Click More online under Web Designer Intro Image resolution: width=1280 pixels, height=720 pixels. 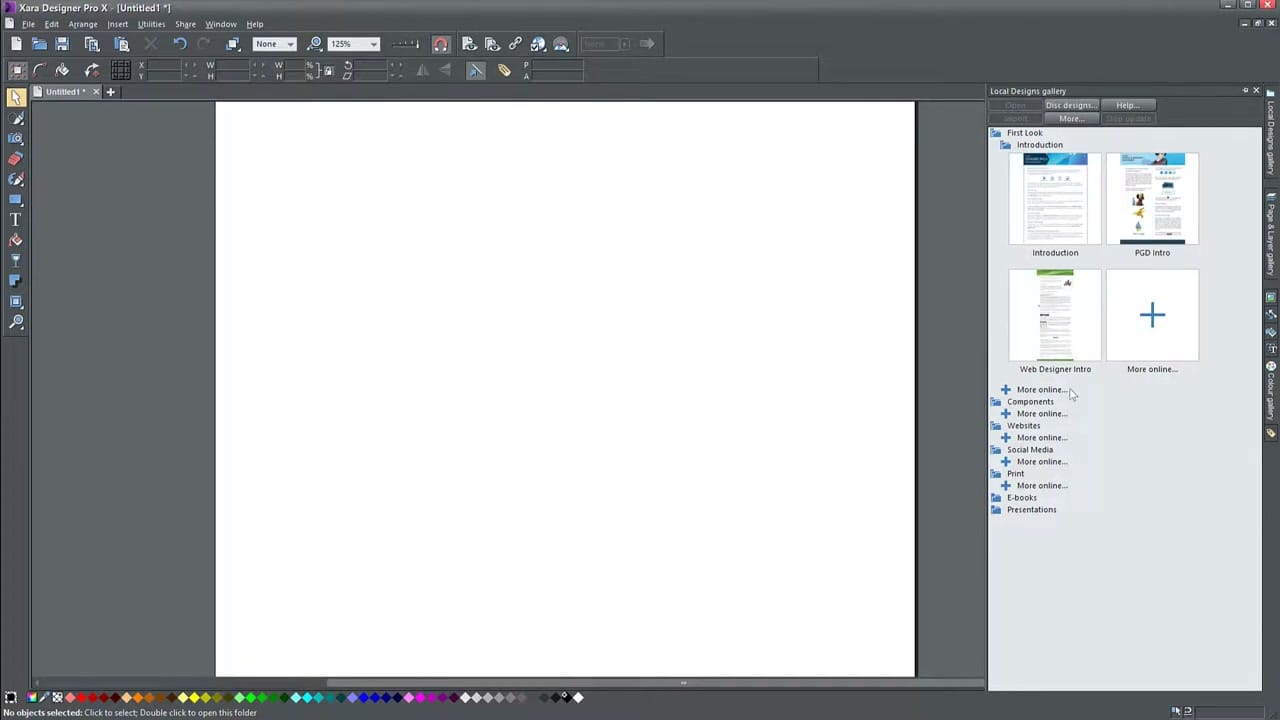1042,389
